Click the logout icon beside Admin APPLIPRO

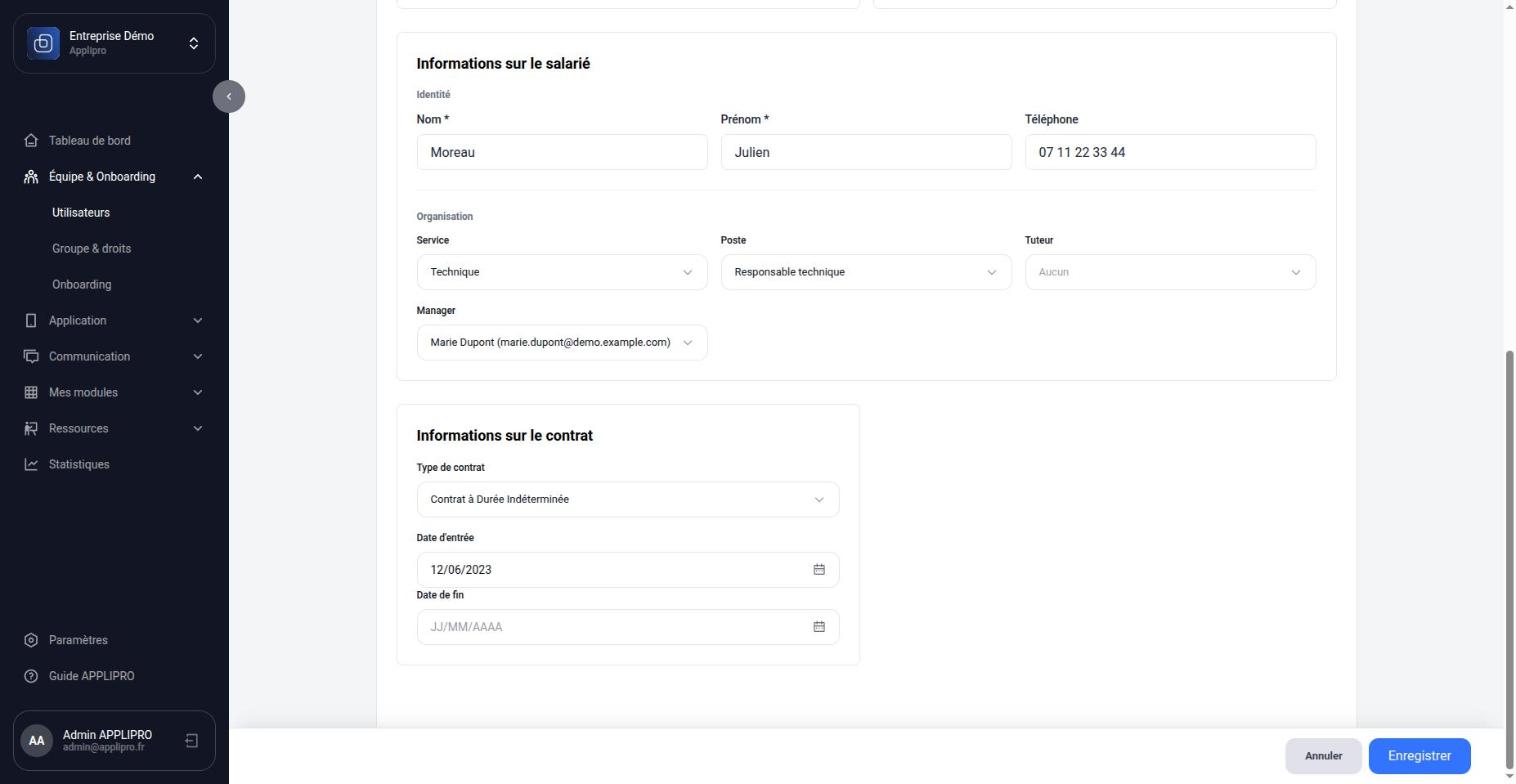(192, 741)
